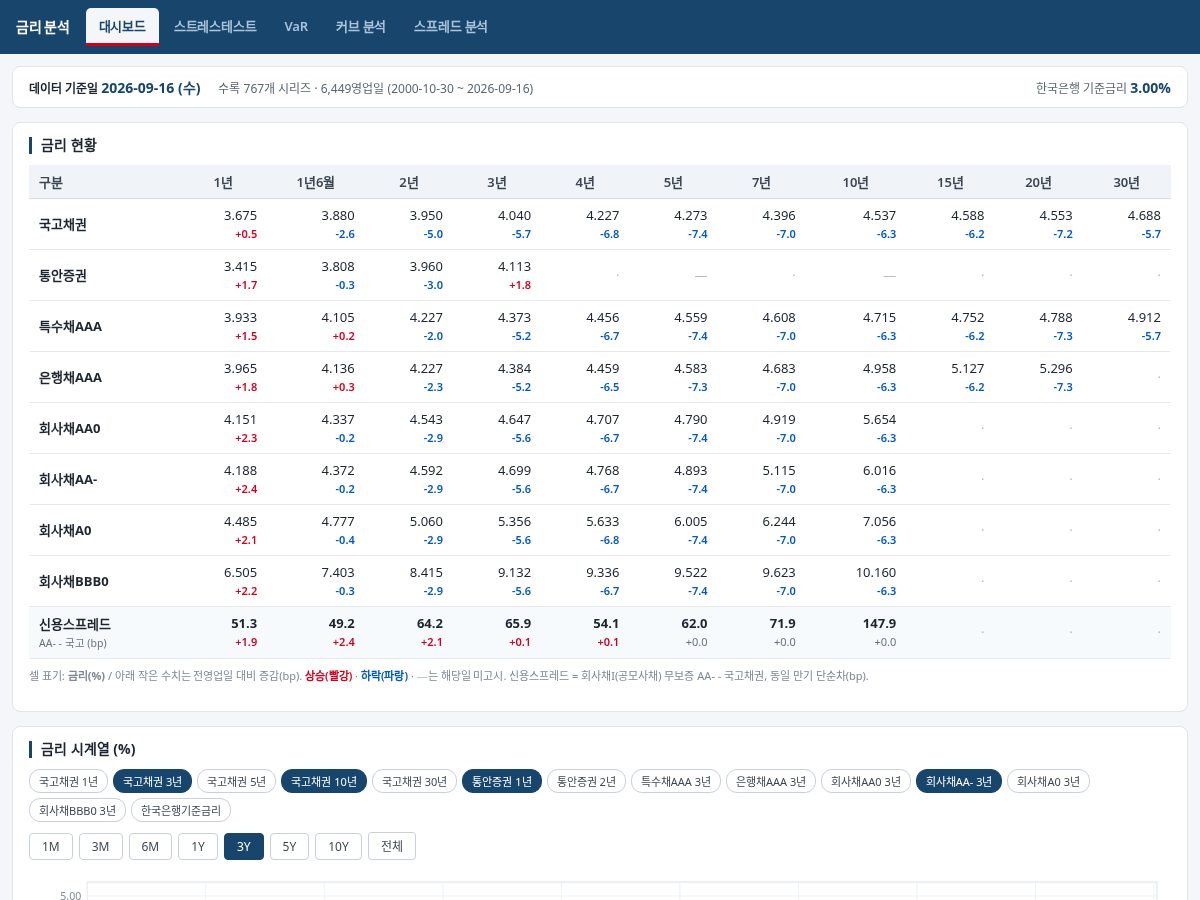
Task: Click the 통안증권 3년 value 4.113
Action: tap(514, 267)
